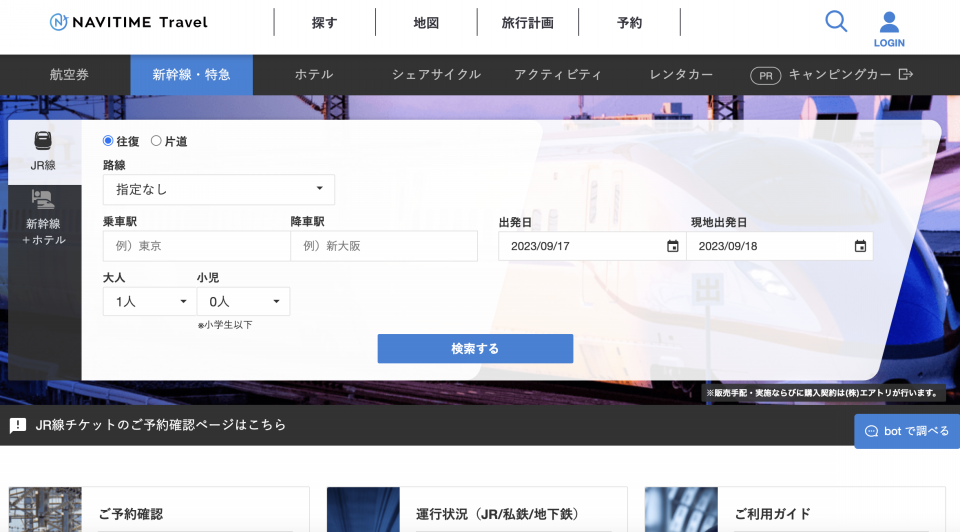Open JR線チケットのご予約確認ページはこちら link
This screenshot has height=532, width=960.
160,425
